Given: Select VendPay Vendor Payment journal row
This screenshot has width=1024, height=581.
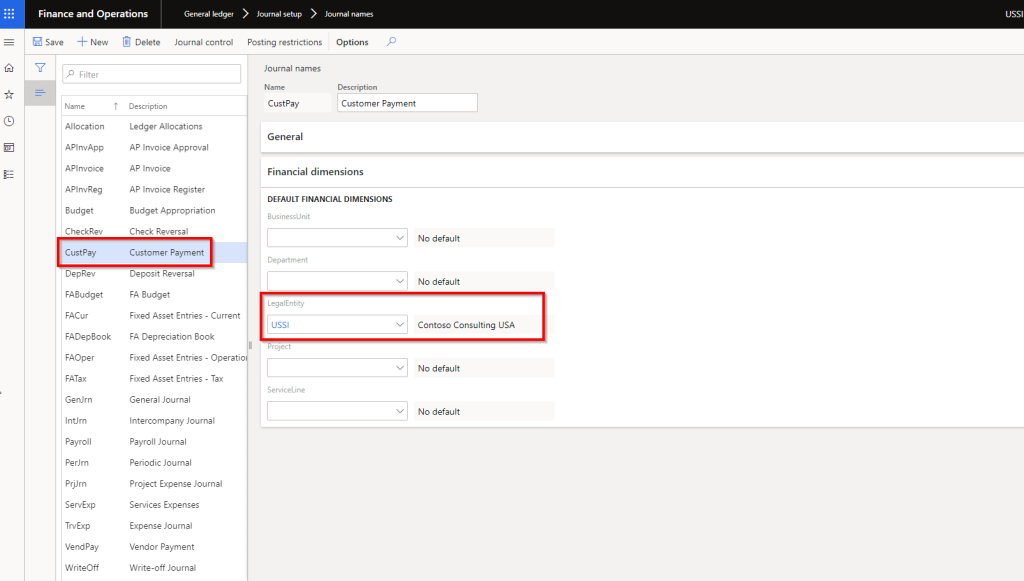Looking at the screenshot, I should coord(150,547).
